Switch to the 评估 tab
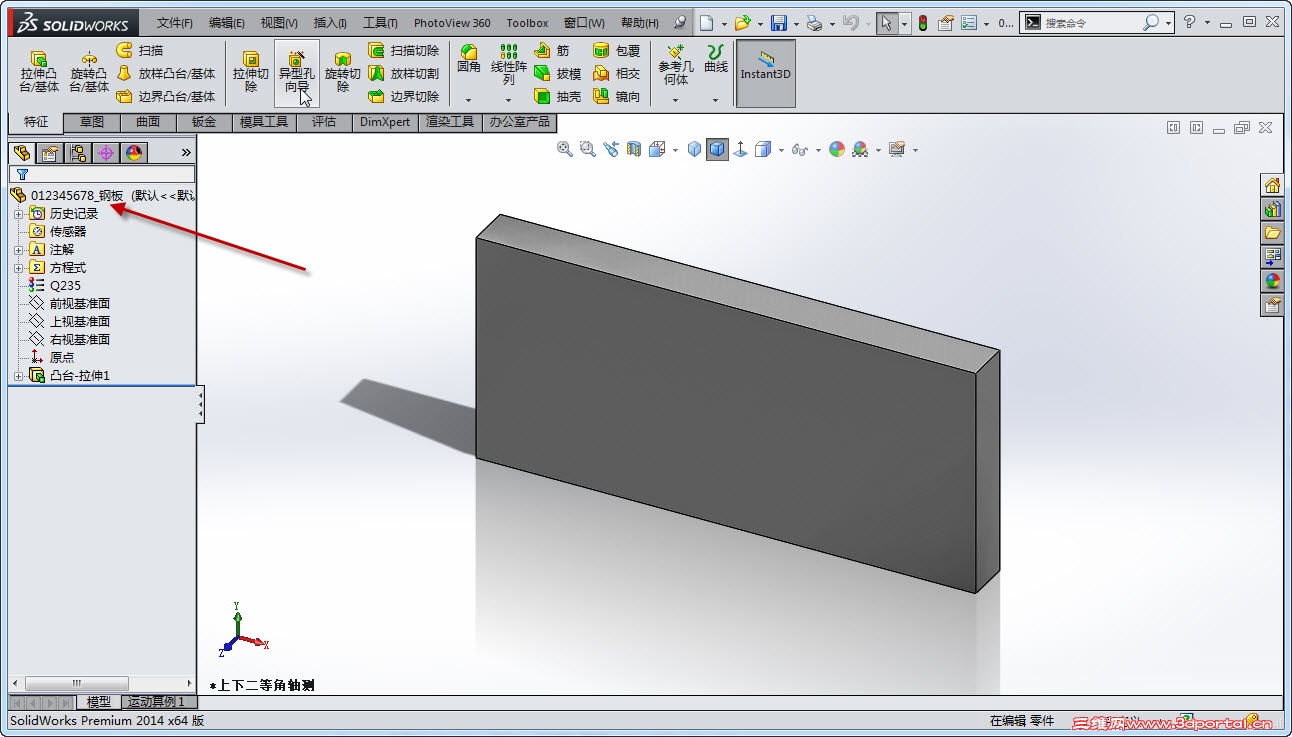This screenshot has width=1292, height=737. coord(324,122)
